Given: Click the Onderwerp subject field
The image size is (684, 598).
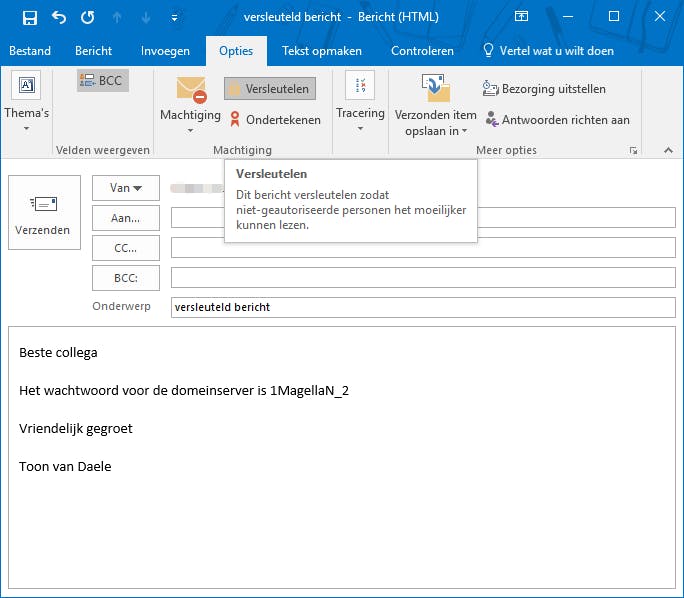Looking at the screenshot, I should click(x=423, y=307).
